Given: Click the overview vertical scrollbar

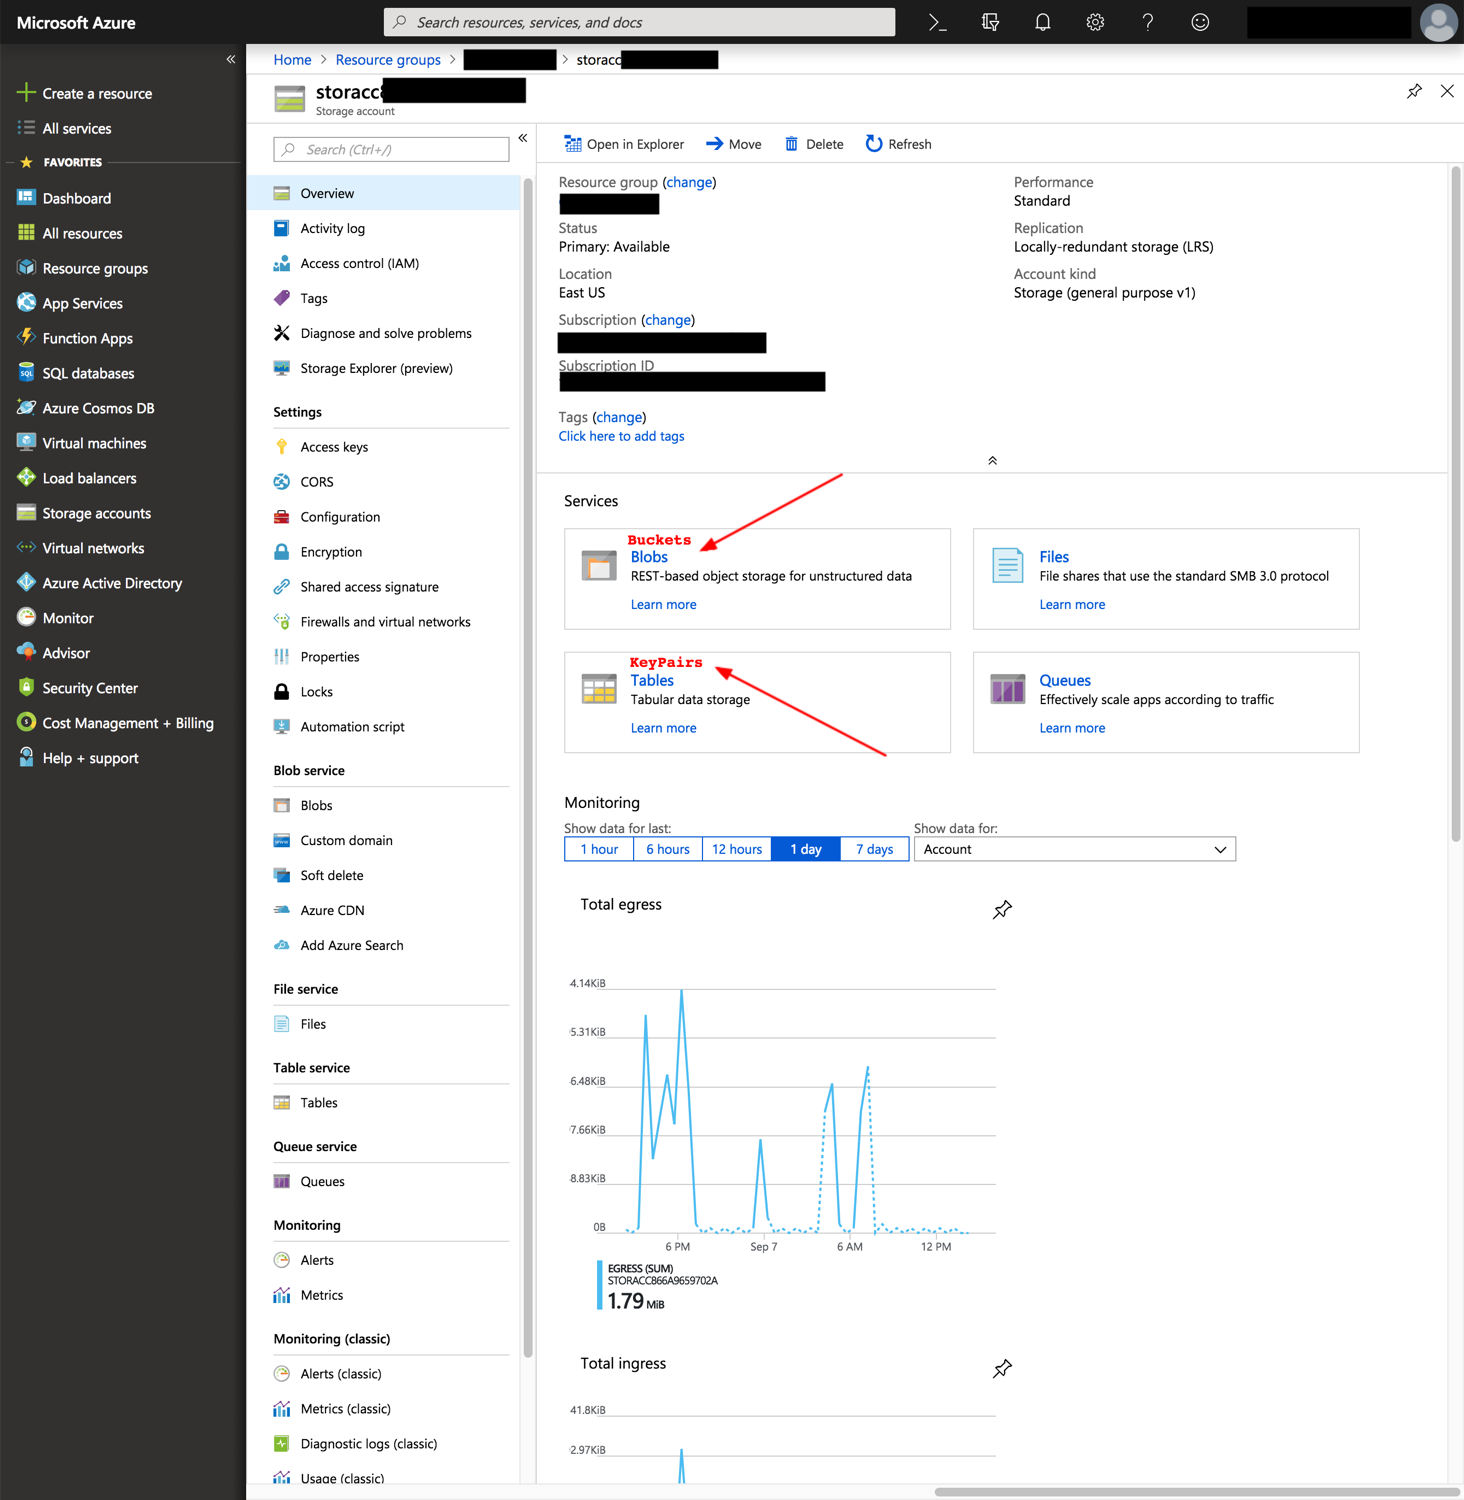Looking at the screenshot, I should [1456, 505].
